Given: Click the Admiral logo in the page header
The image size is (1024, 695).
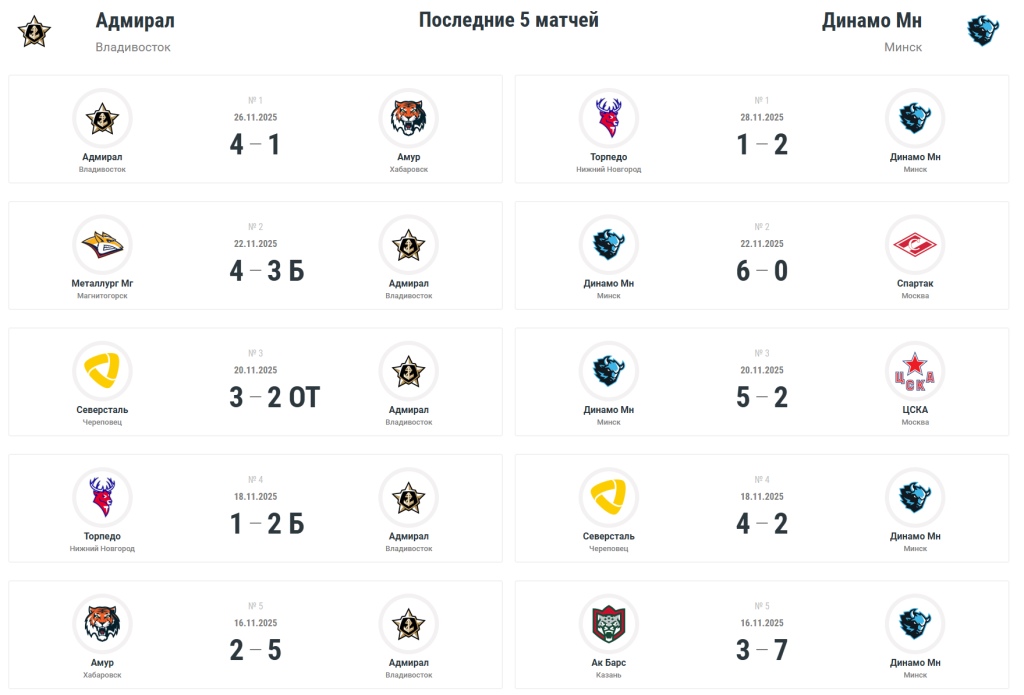Looking at the screenshot, I should (x=34, y=32).
